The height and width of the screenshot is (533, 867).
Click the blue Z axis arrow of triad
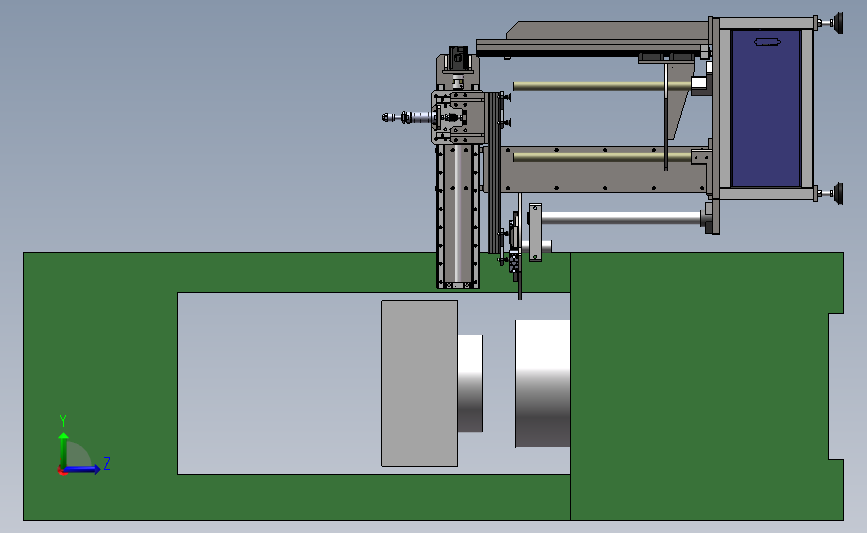[83, 469]
